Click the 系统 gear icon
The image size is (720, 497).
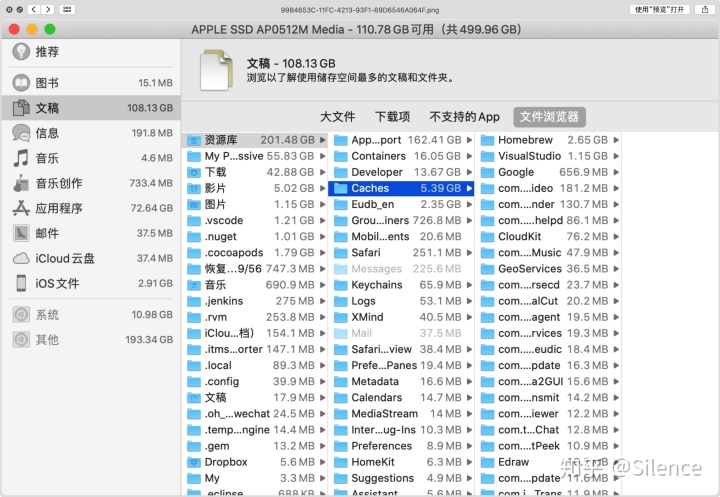pyautogui.click(x=21, y=315)
